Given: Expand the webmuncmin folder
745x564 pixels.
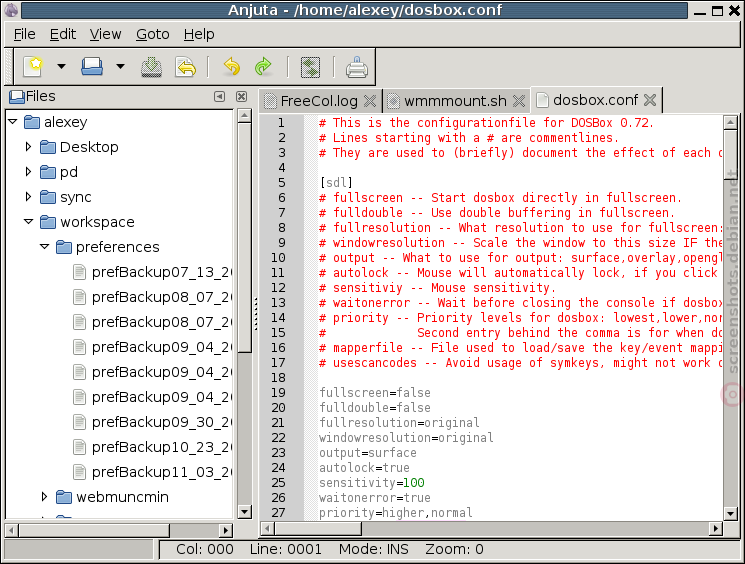Looking at the screenshot, I should [x=44, y=497].
